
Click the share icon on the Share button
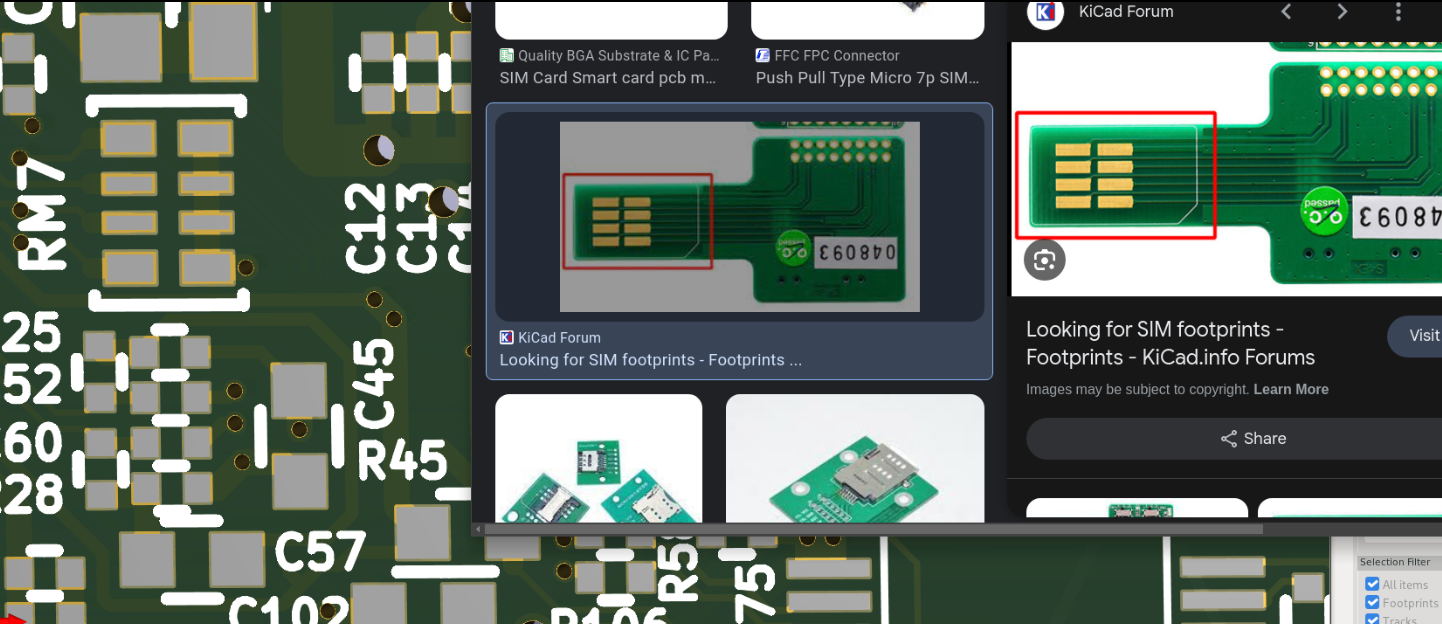click(x=1228, y=439)
